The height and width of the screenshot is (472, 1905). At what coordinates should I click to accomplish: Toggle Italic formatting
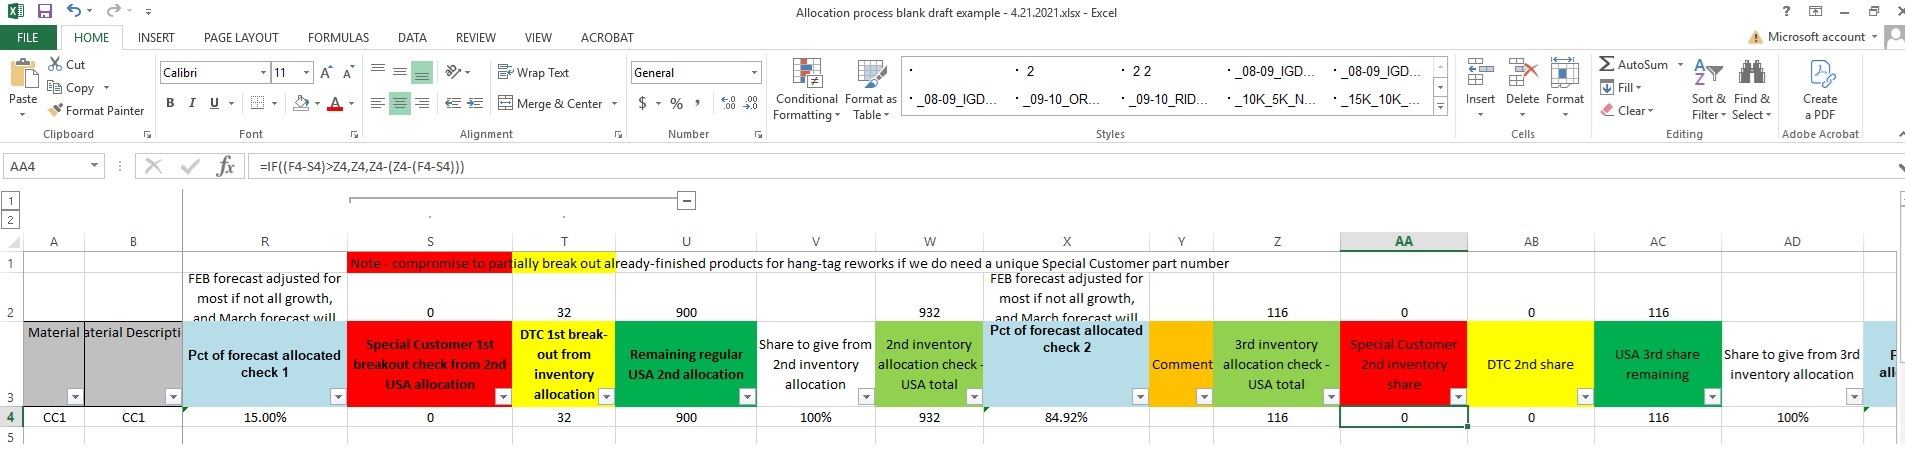pyautogui.click(x=192, y=103)
